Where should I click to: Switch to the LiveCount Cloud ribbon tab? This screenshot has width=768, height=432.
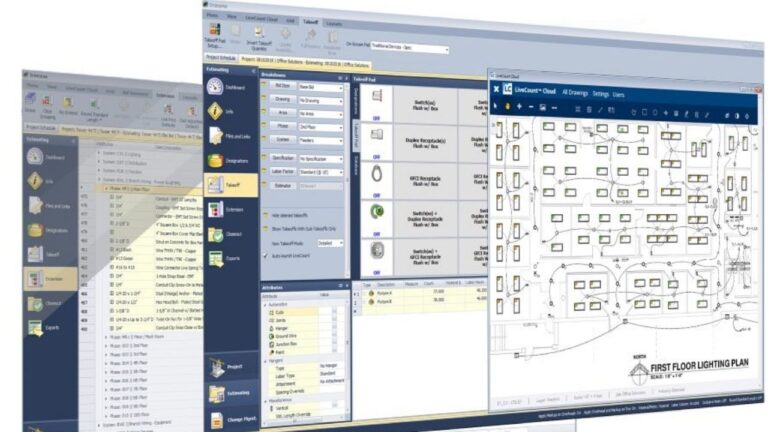tap(261, 19)
